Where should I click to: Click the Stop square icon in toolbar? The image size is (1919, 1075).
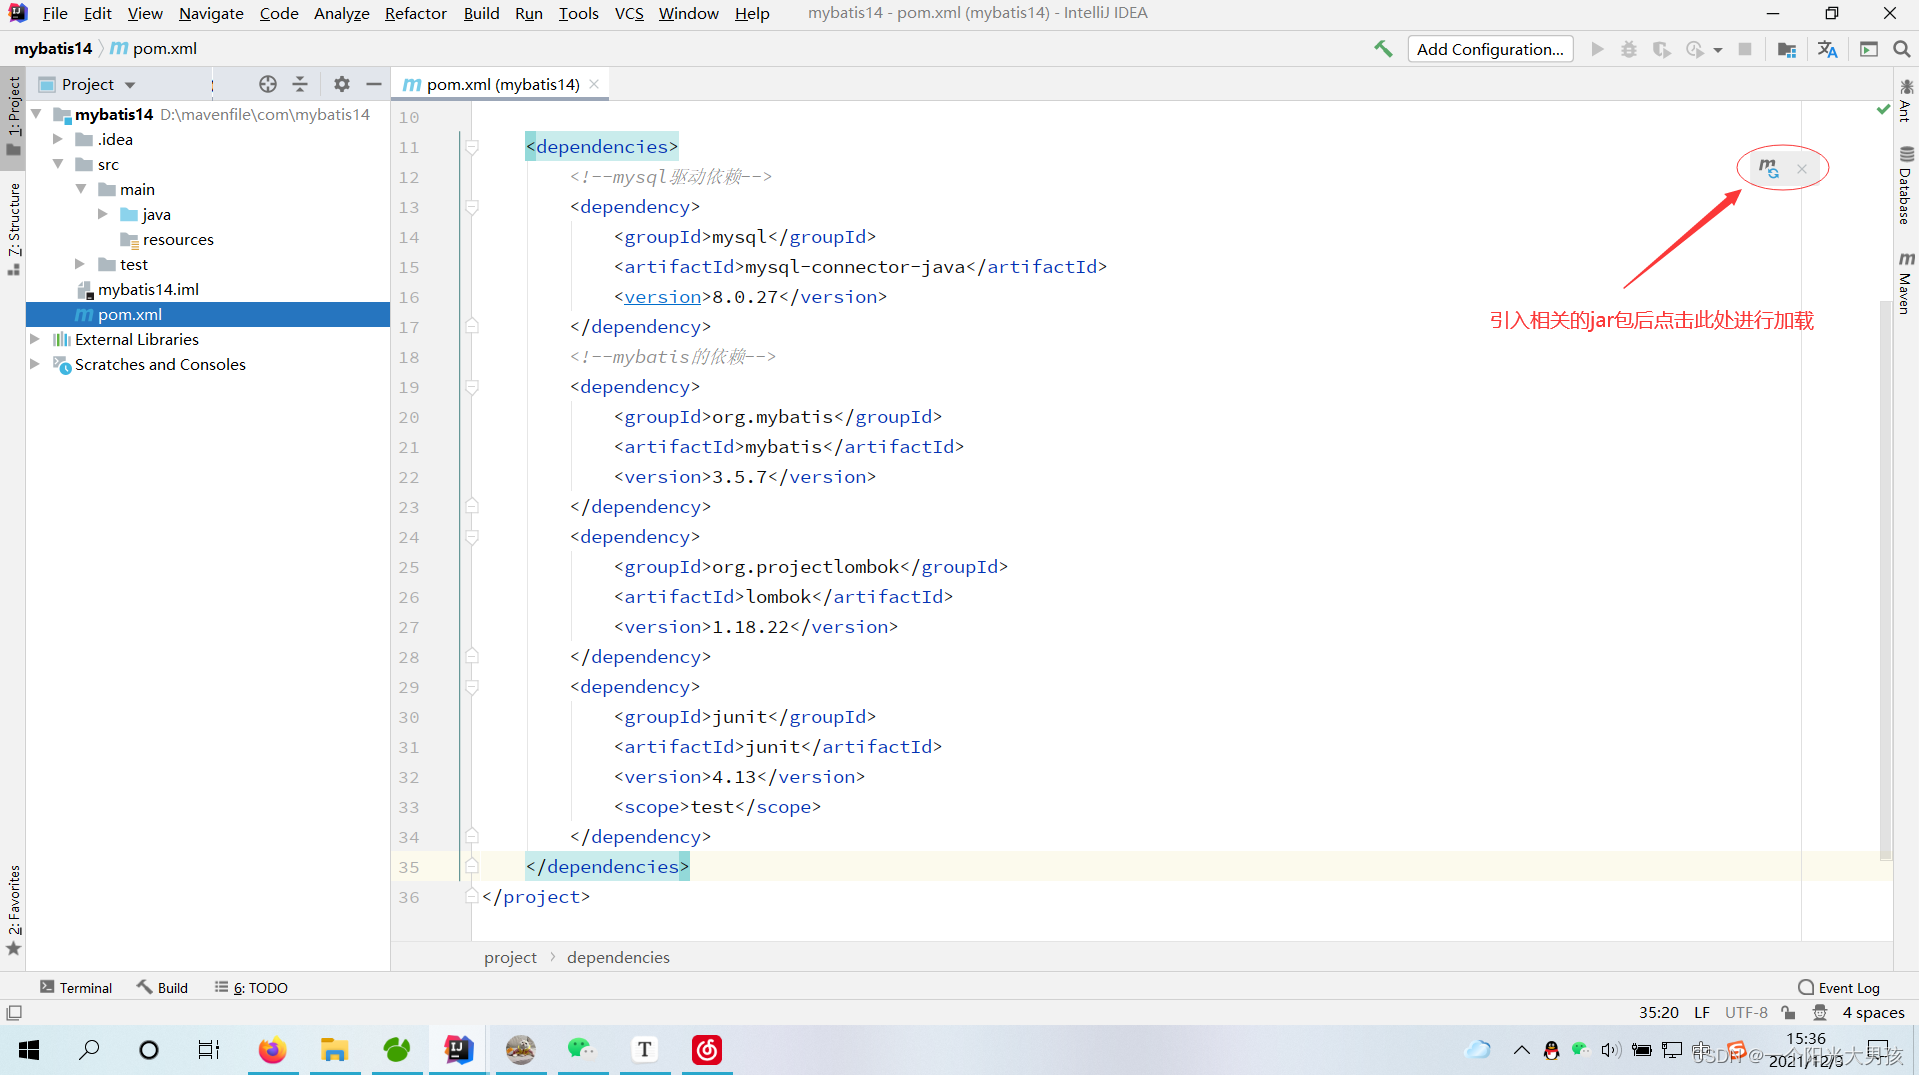click(x=1745, y=49)
